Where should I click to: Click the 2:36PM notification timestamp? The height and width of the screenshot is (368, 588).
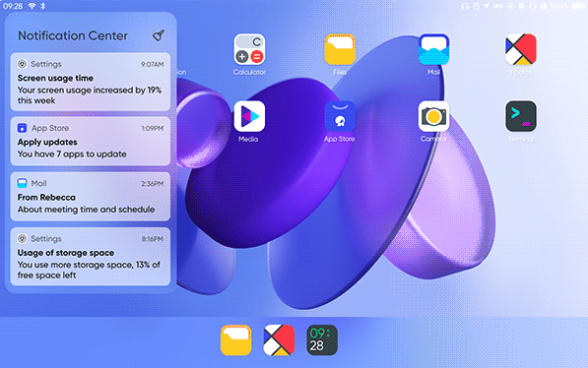click(x=152, y=184)
